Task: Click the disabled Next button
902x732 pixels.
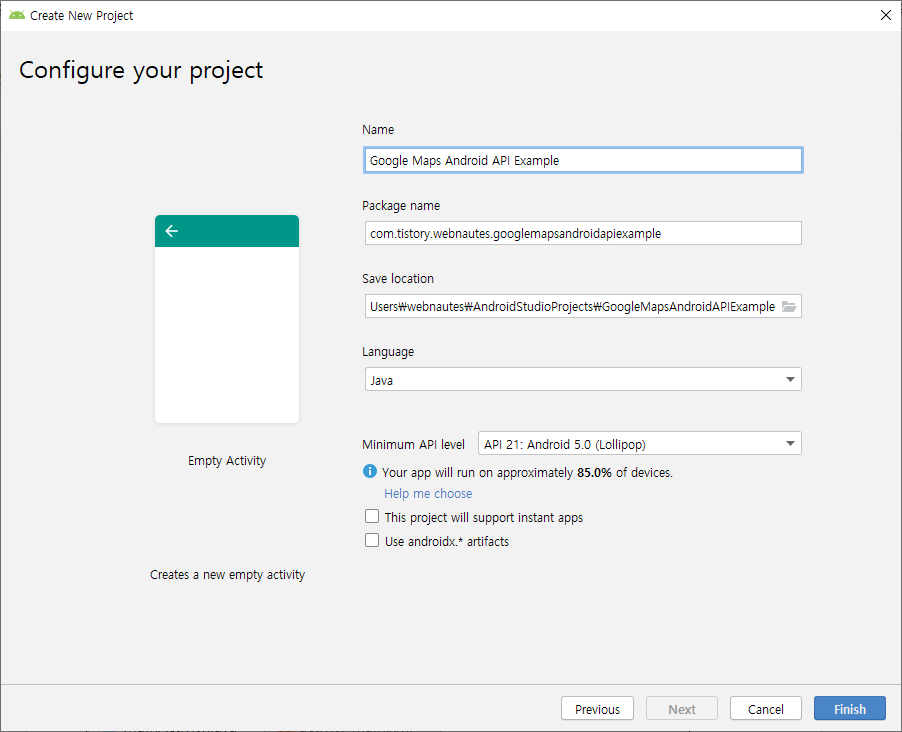Action: click(x=682, y=708)
